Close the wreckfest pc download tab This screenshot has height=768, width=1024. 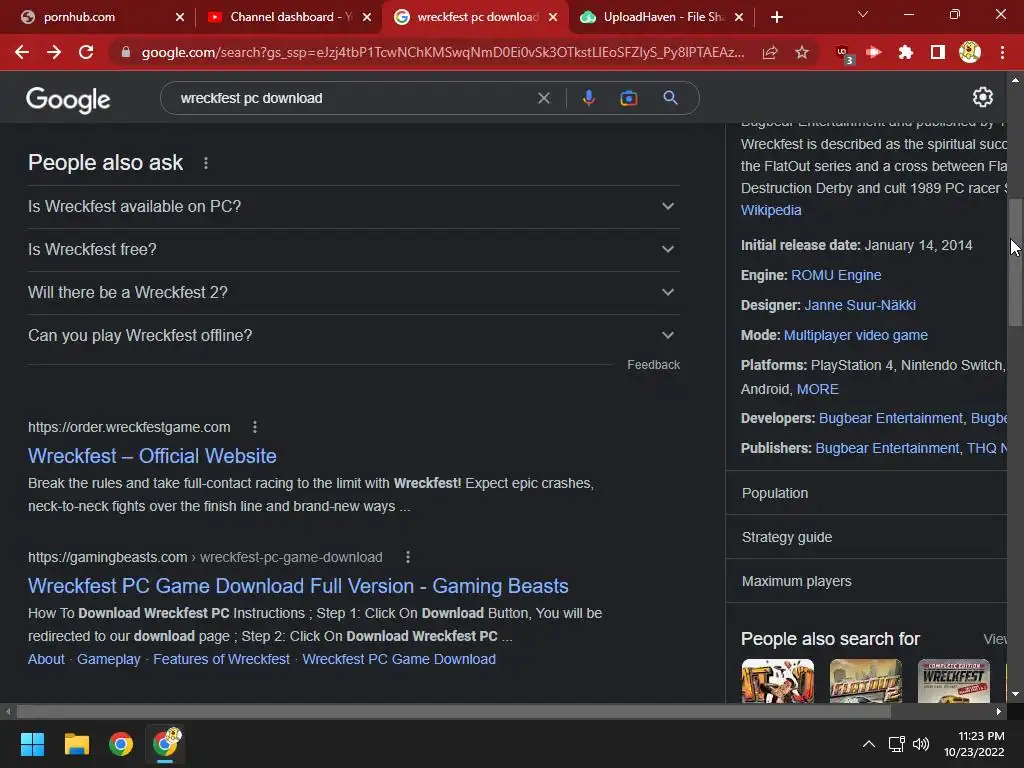[553, 17]
